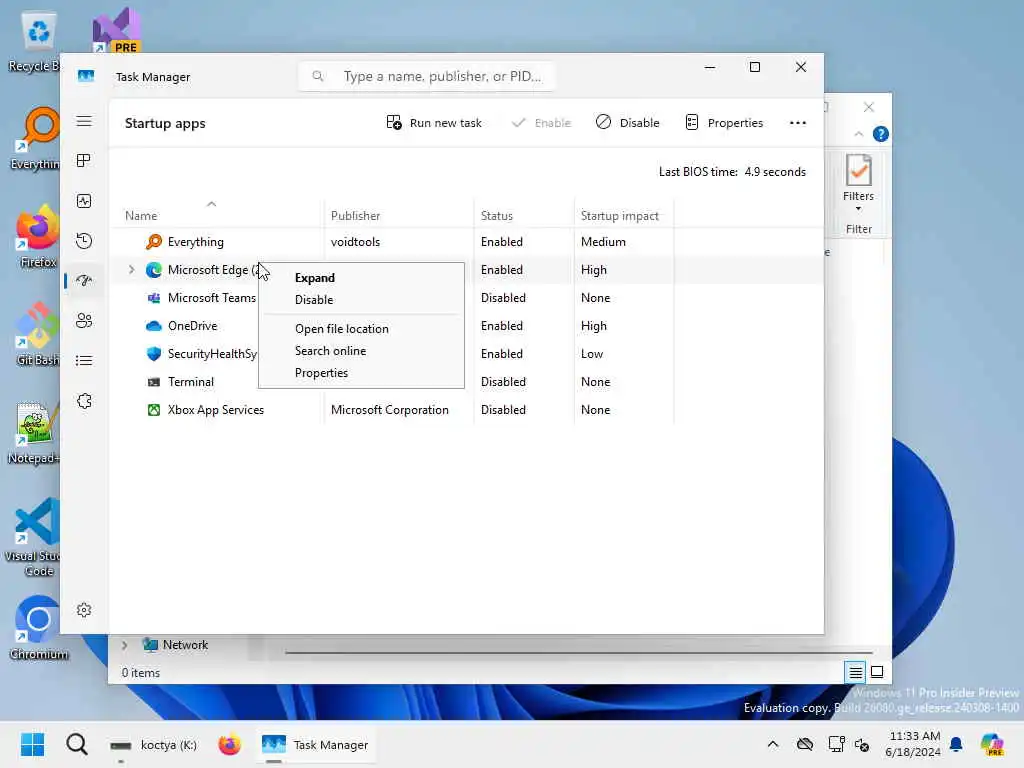Open the Performance page in sidebar
Image resolution: width=1024 pixels, height=768 pixels.
click(84, 201)
